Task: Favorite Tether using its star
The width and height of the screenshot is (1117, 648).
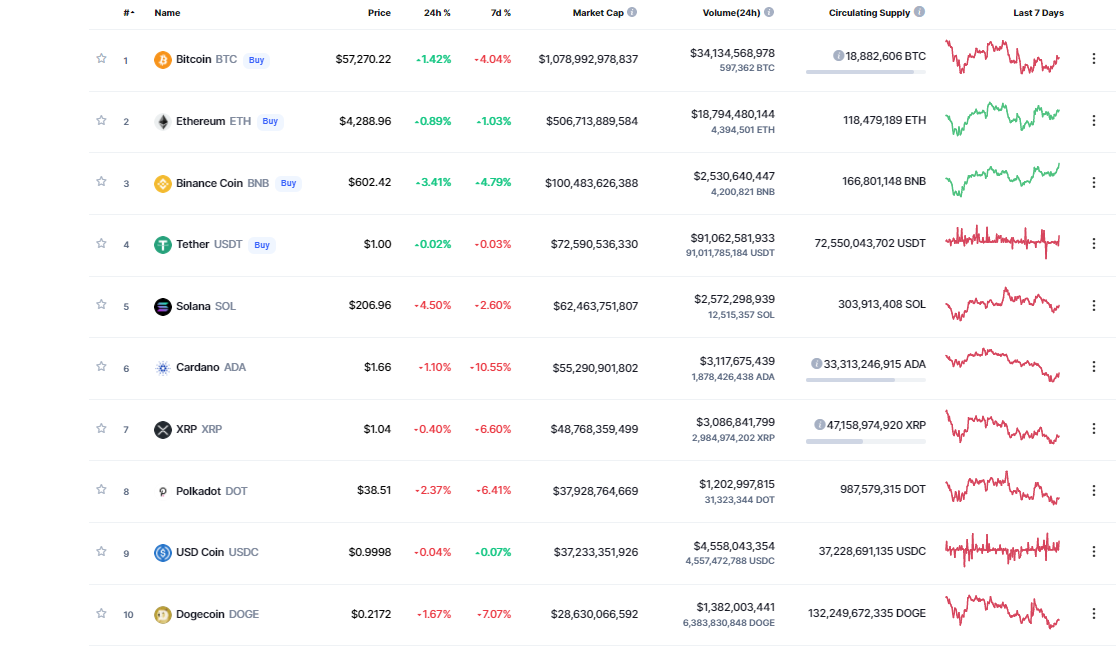Action: click(x=101, y=244)
